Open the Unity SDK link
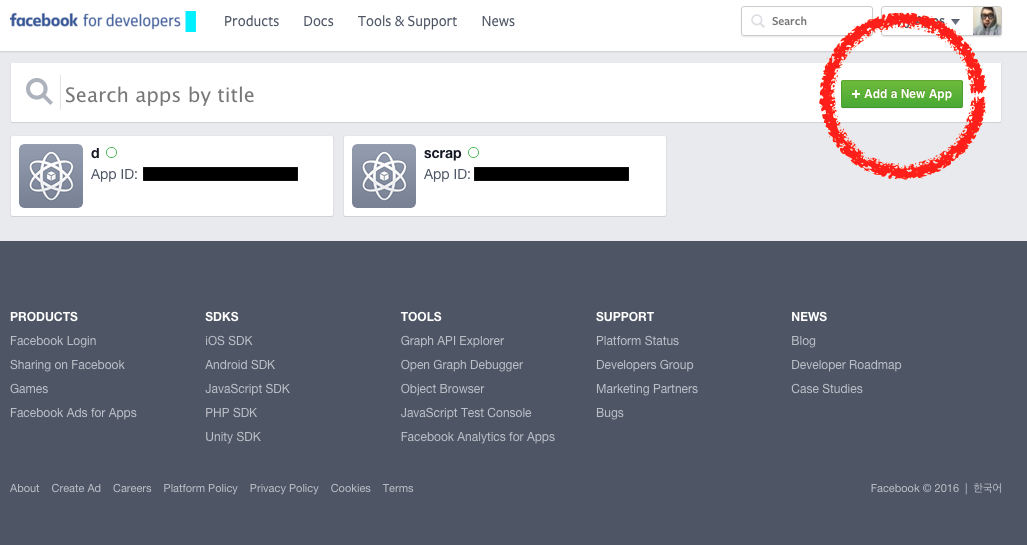Image resolution: width=1027 pixels, height=545 pixels. pyautogui.click(x=233, y=437)
